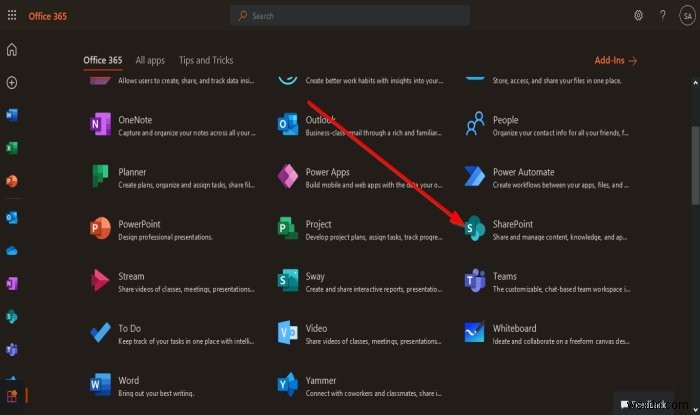Click 'Bring out your best writing.' text
The image size is (700, 415).
(x=156, y=393)
